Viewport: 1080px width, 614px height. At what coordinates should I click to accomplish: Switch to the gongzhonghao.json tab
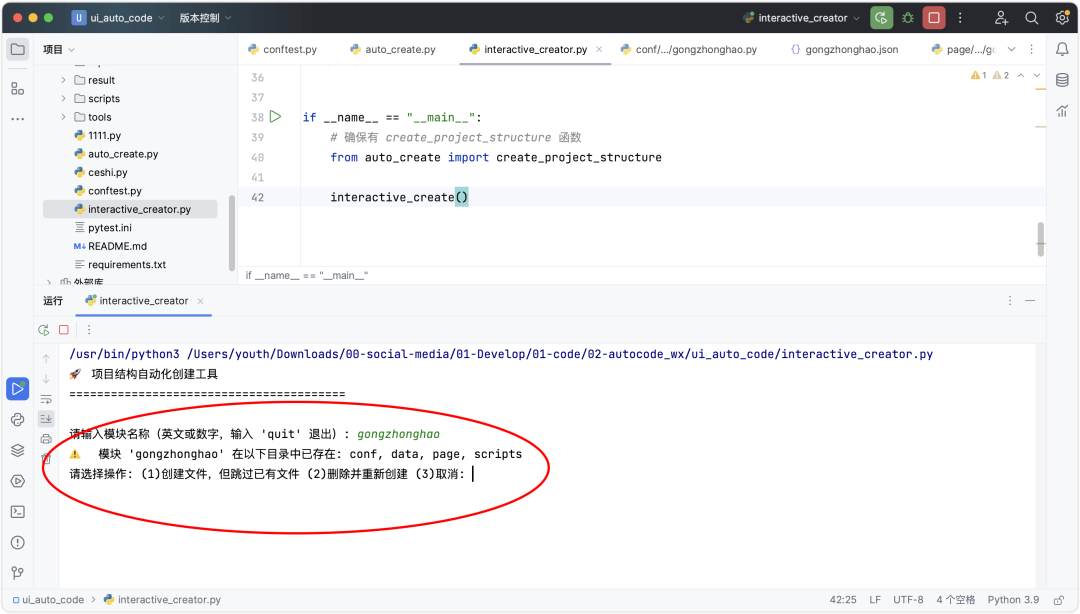pyautogui.click(x=844, y=50)
